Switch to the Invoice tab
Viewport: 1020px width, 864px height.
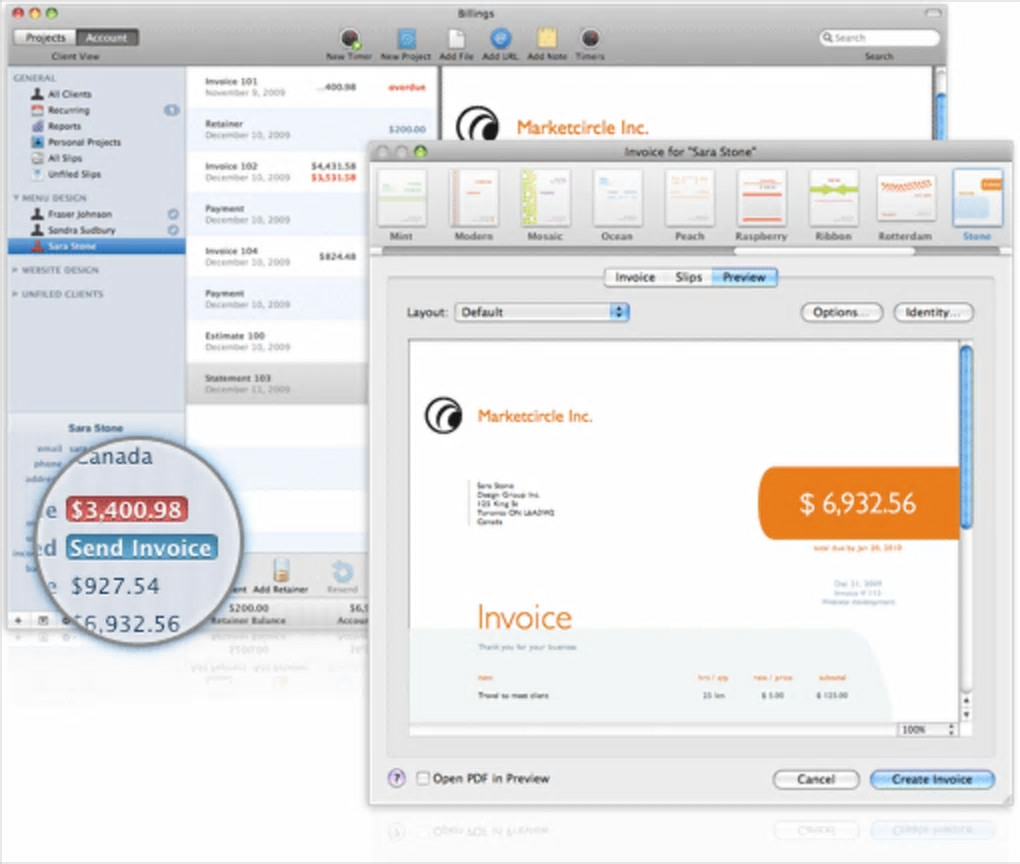pyautogui.click(x=635, y=277)
